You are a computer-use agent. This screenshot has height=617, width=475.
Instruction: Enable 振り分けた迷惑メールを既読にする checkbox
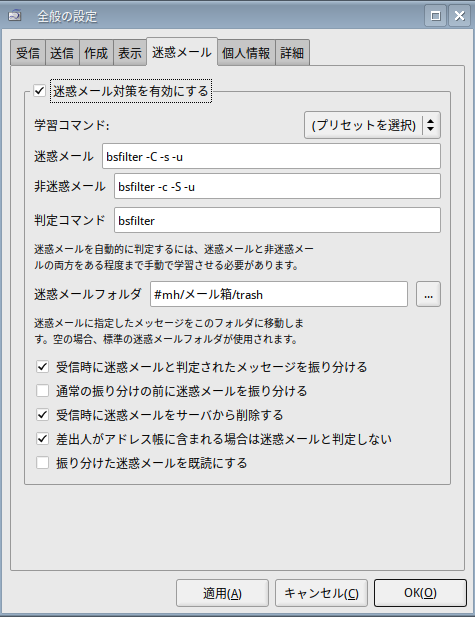point(43,463)
